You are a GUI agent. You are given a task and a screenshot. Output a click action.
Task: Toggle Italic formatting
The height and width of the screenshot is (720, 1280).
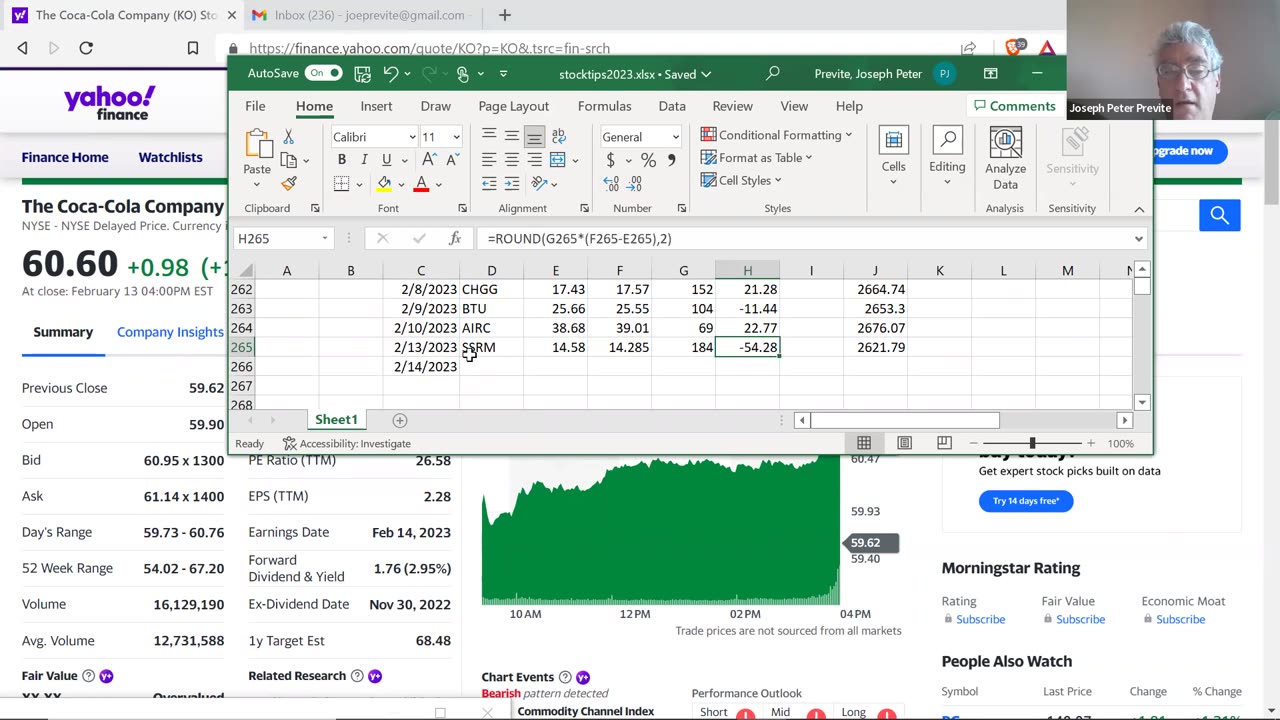tap(364, 160)
